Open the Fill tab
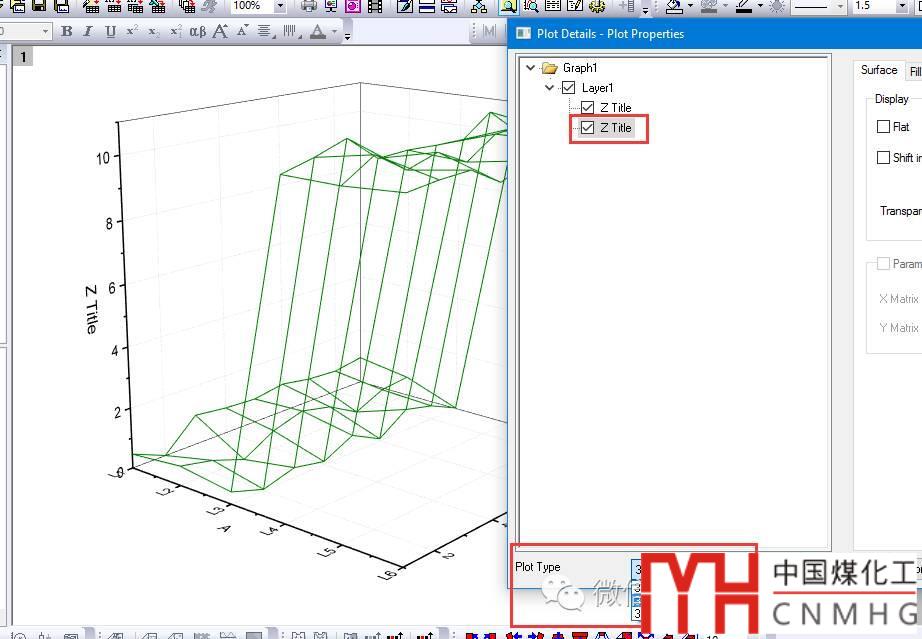Viewport: 922px width, 639px height. coord(914,72)
